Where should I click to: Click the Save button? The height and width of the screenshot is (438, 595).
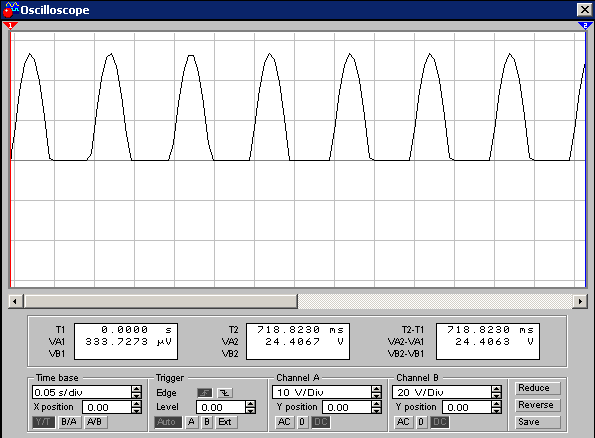[x=537, y=422]
